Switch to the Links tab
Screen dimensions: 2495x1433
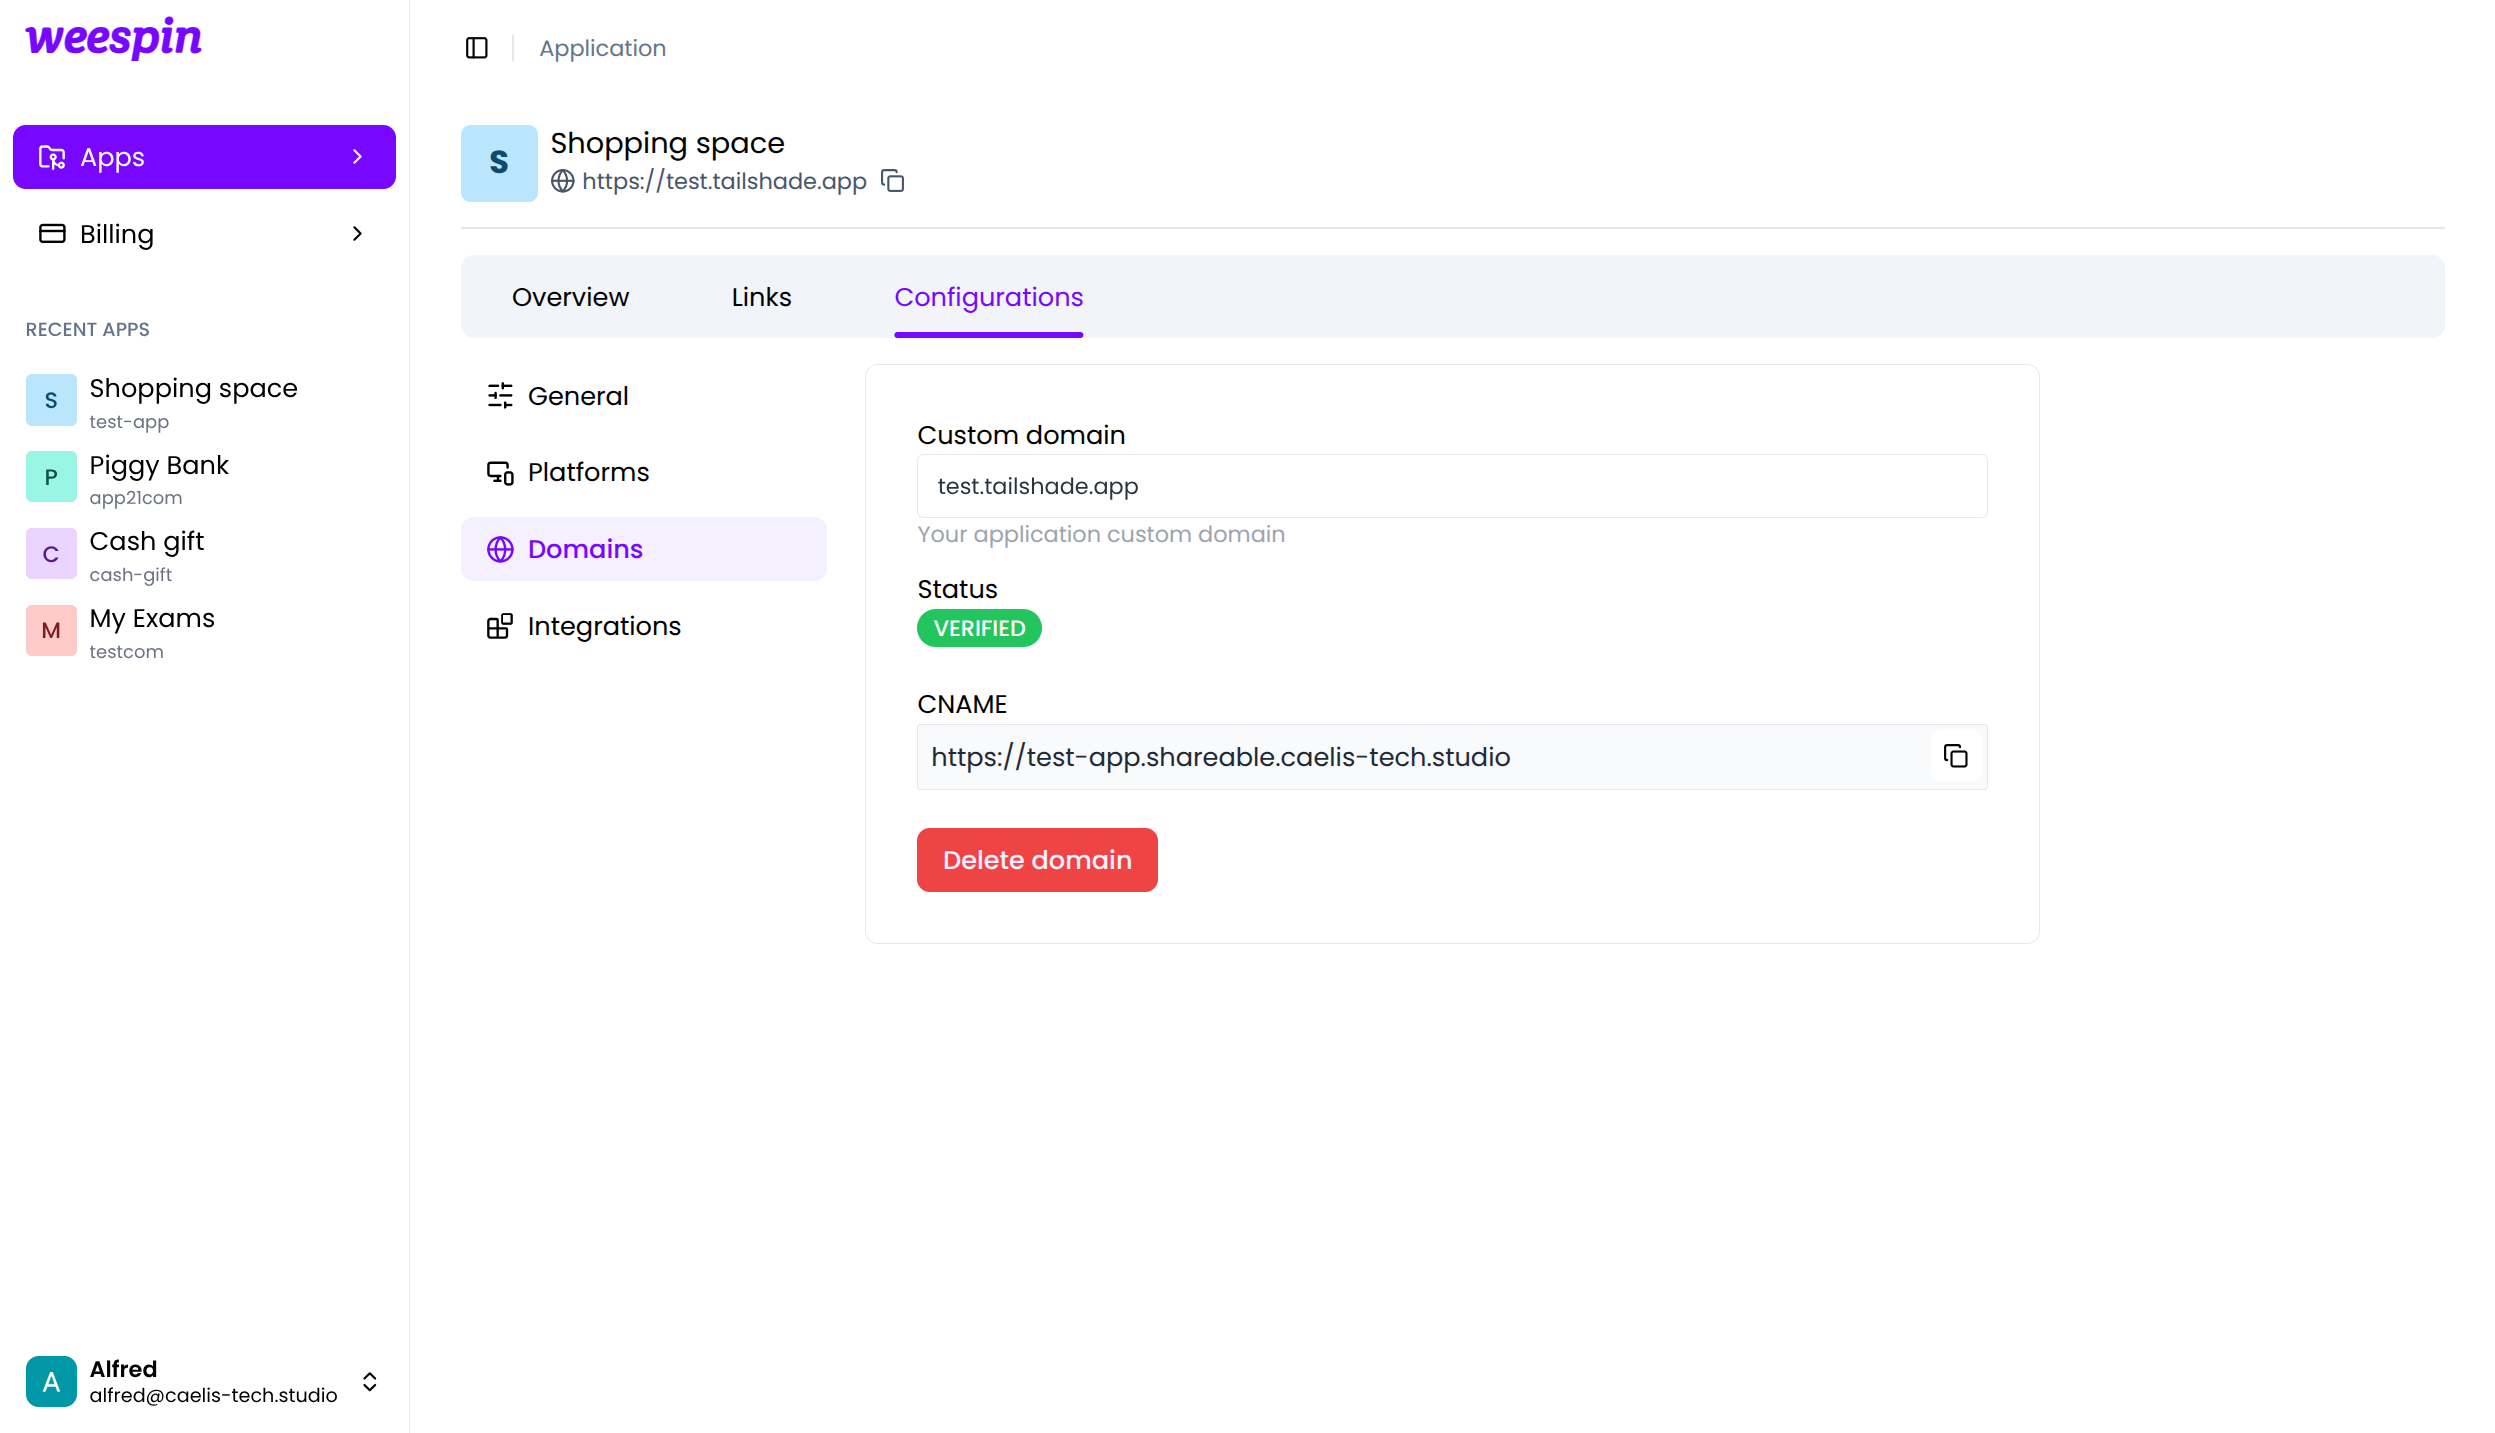pos(761,297)
